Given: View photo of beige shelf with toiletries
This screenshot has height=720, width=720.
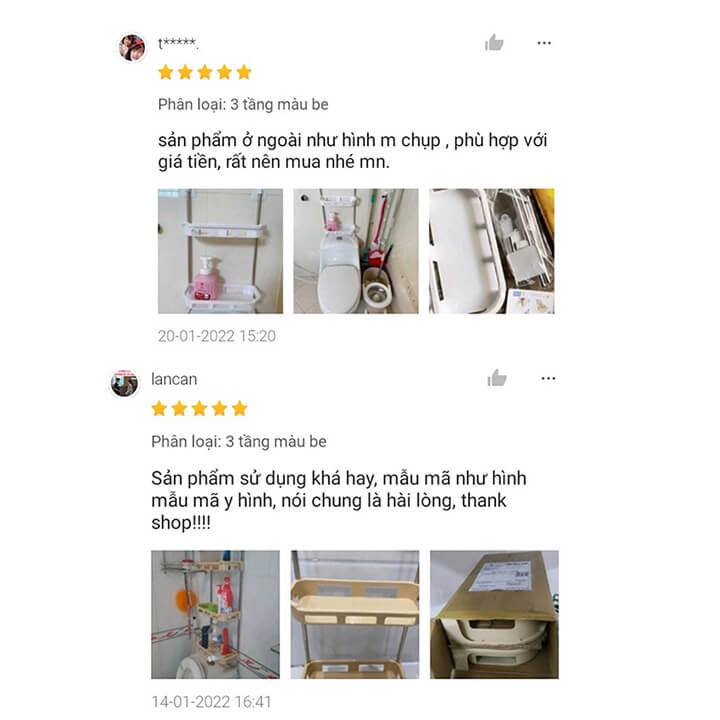Looking at the screenshot, I should tap(215, 614).
